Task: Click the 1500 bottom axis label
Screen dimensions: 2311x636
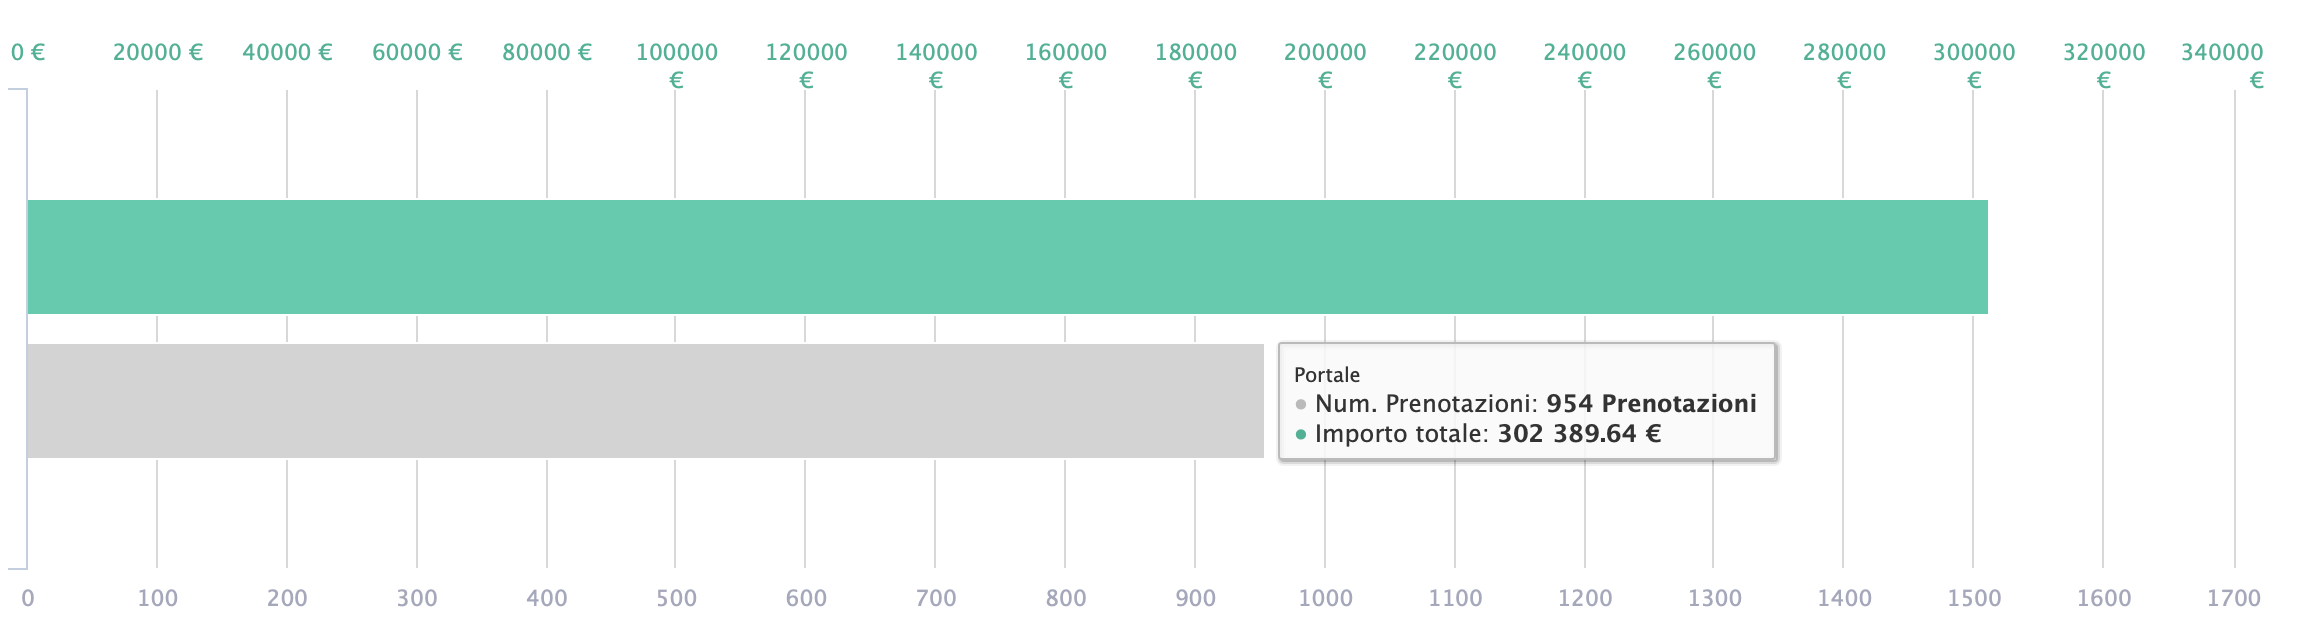Action: [1974, 598]
